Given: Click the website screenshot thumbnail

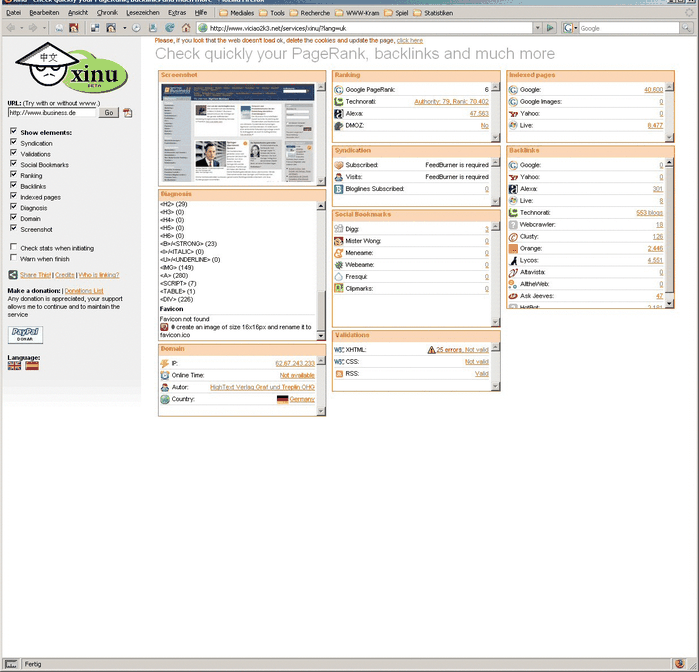Looking at the screenshot, I should pyautogui.click(x=238, y=132).
